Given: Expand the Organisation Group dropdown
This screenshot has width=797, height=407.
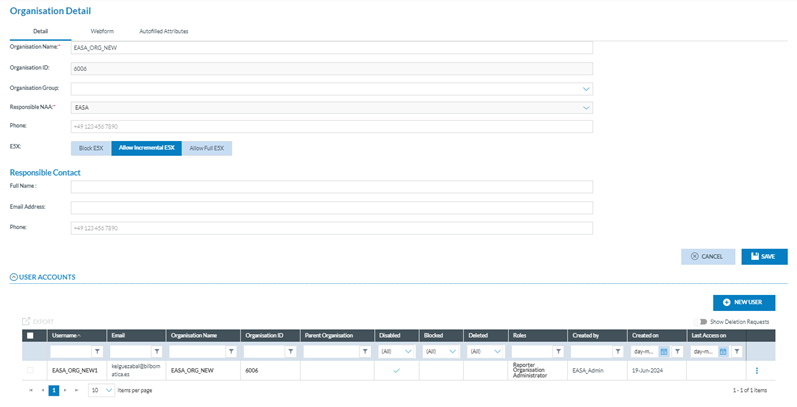Looking at the screenshot, I should [x=586, y=88].
